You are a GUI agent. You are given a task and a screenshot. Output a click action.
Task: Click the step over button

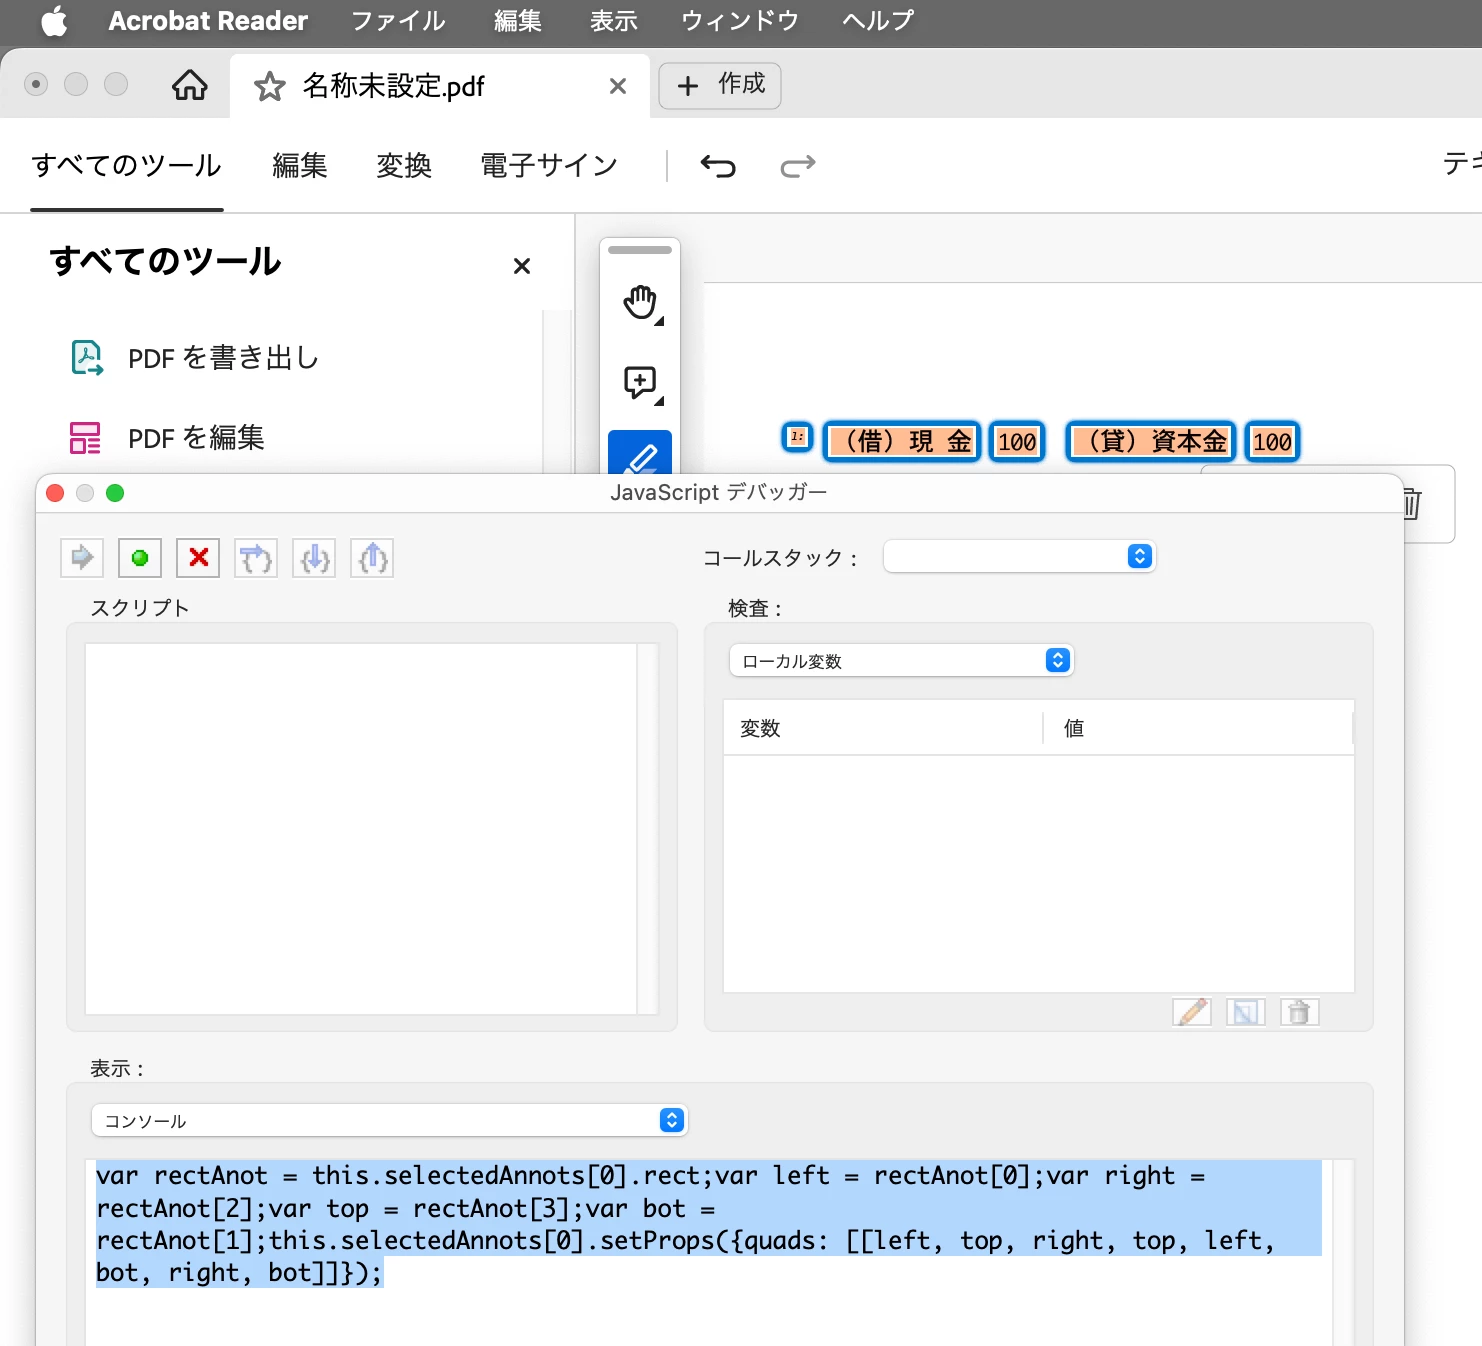(256, 558)
